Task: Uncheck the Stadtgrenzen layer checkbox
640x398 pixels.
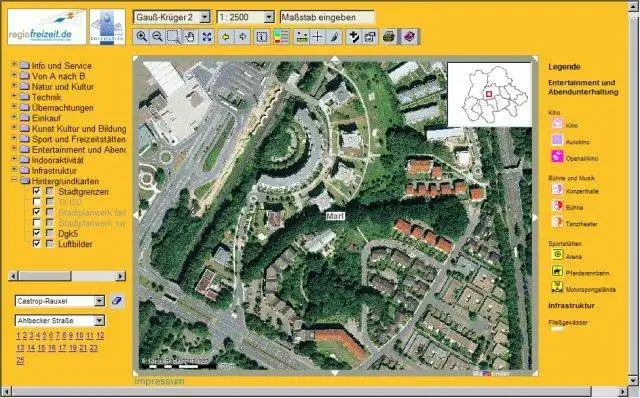Action: point(37,191)
